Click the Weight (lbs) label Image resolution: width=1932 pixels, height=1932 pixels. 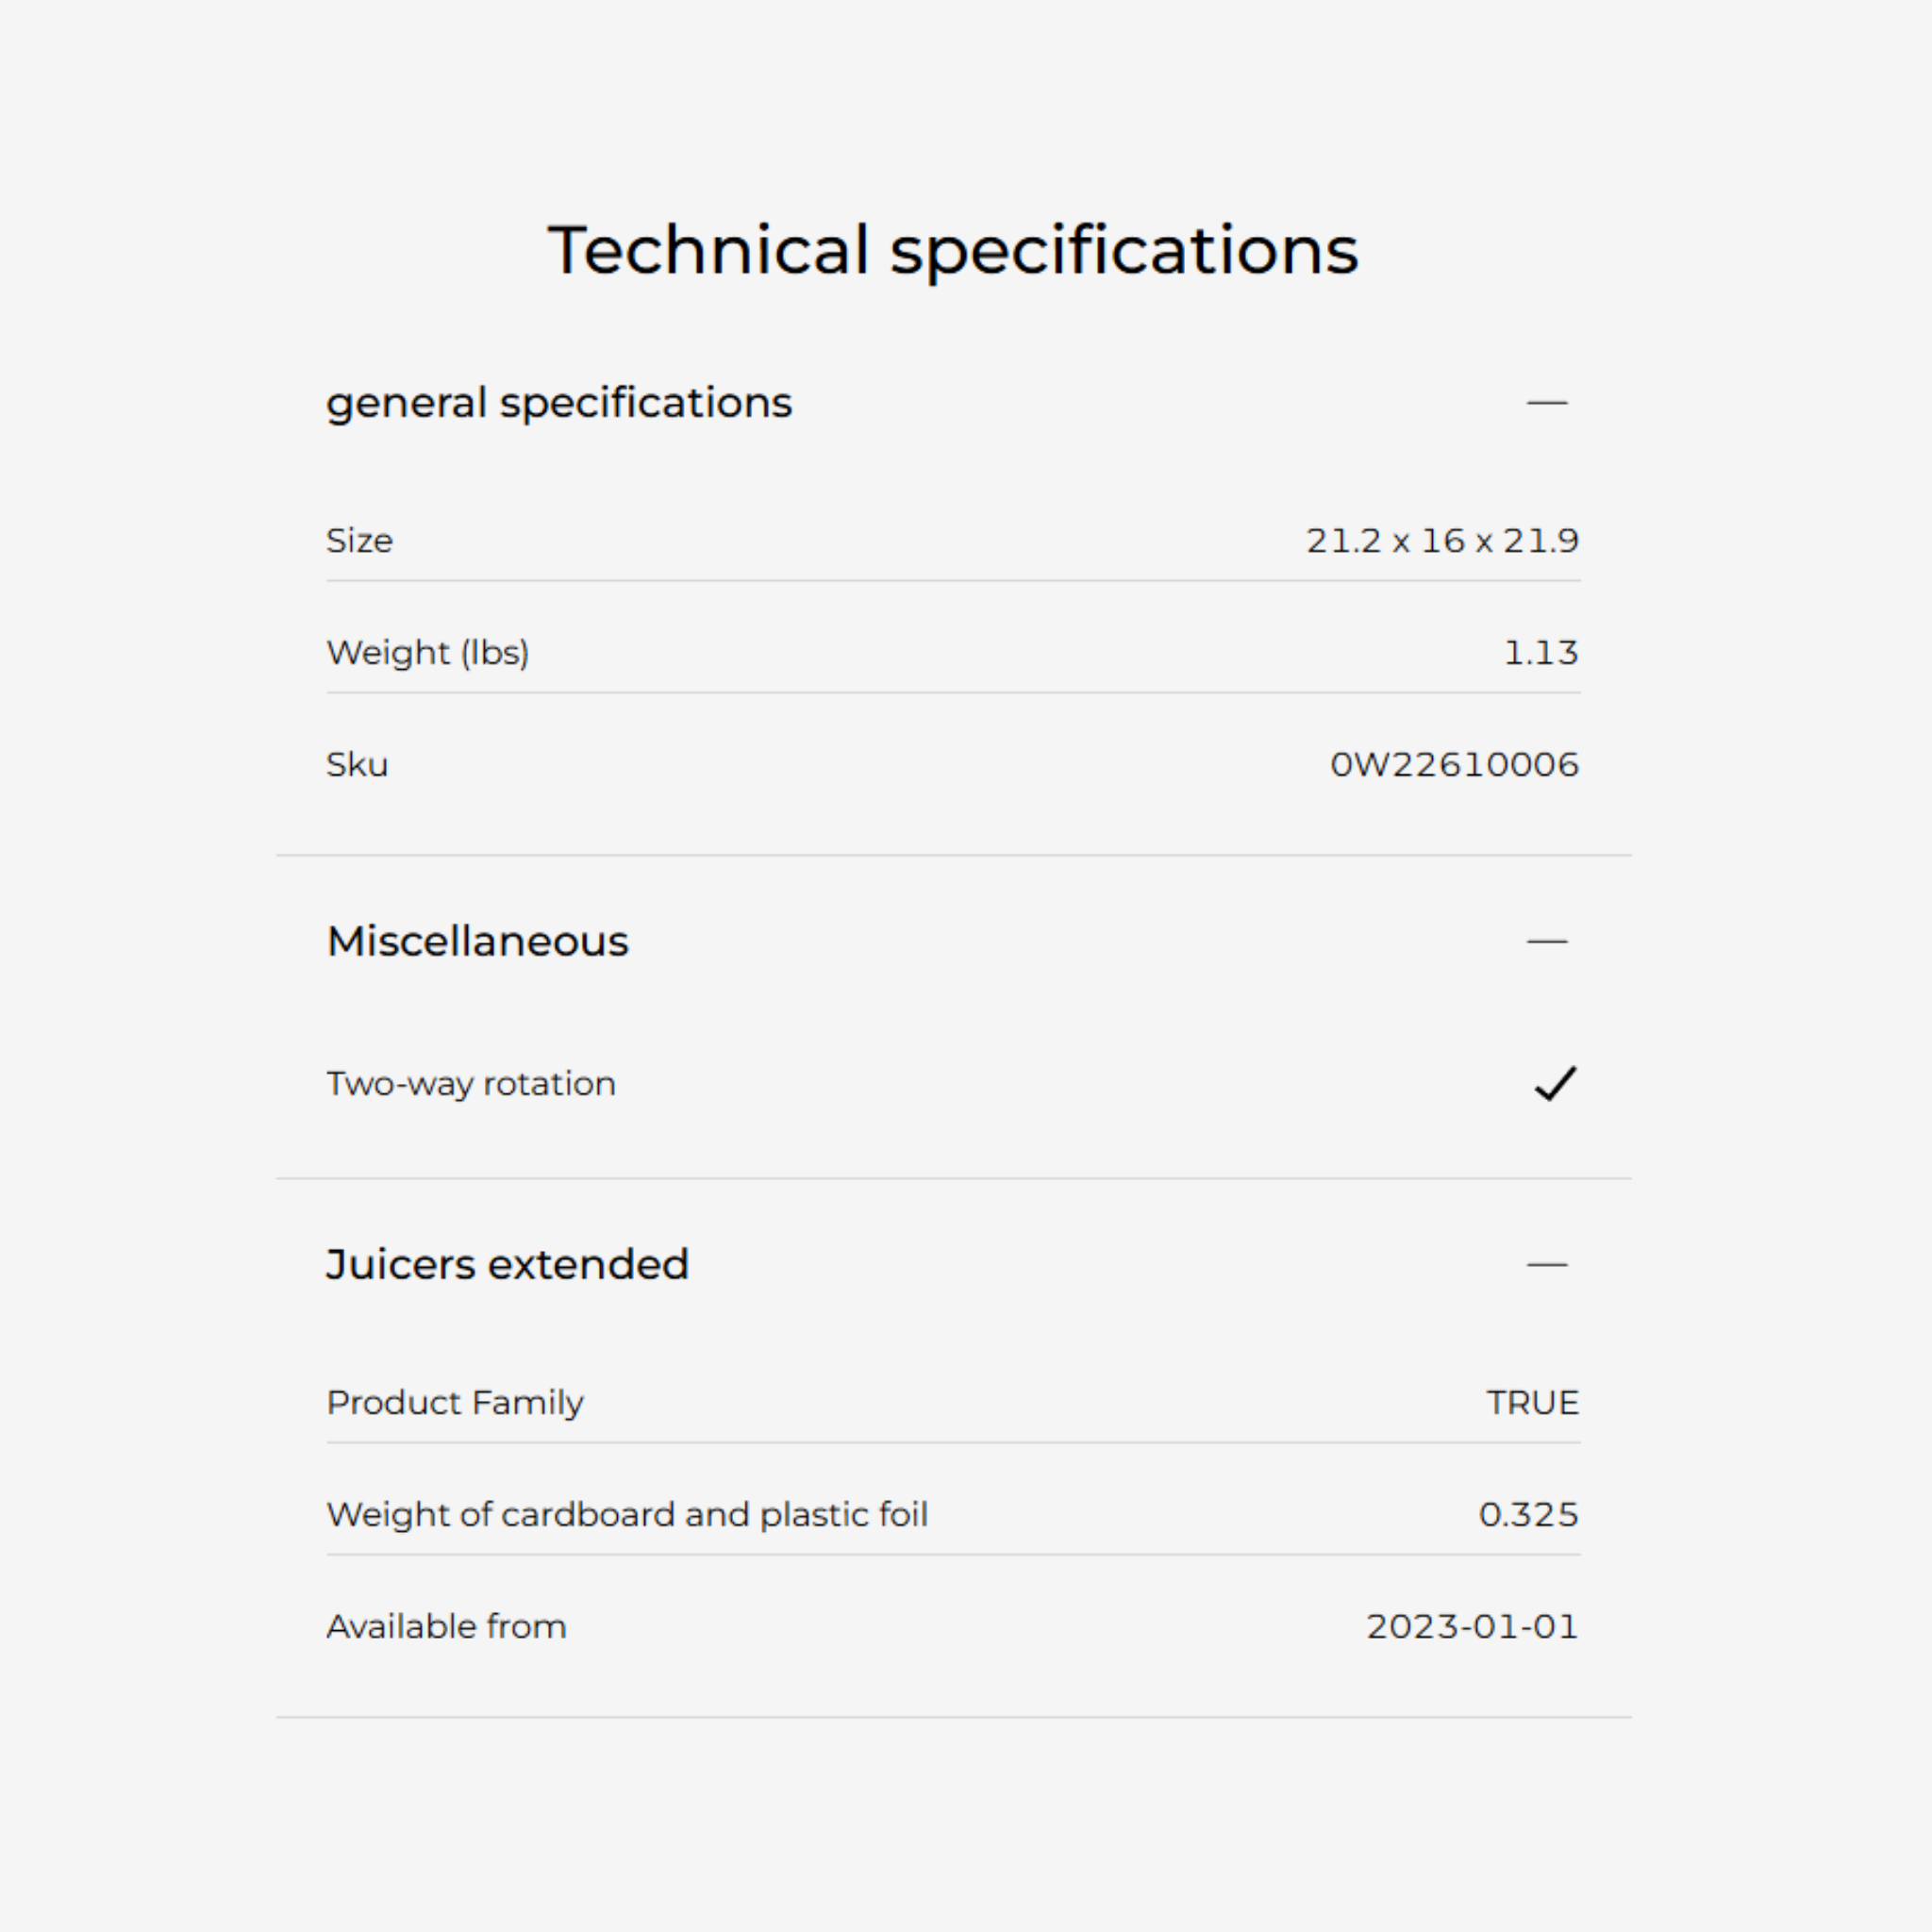click(428, 653)
